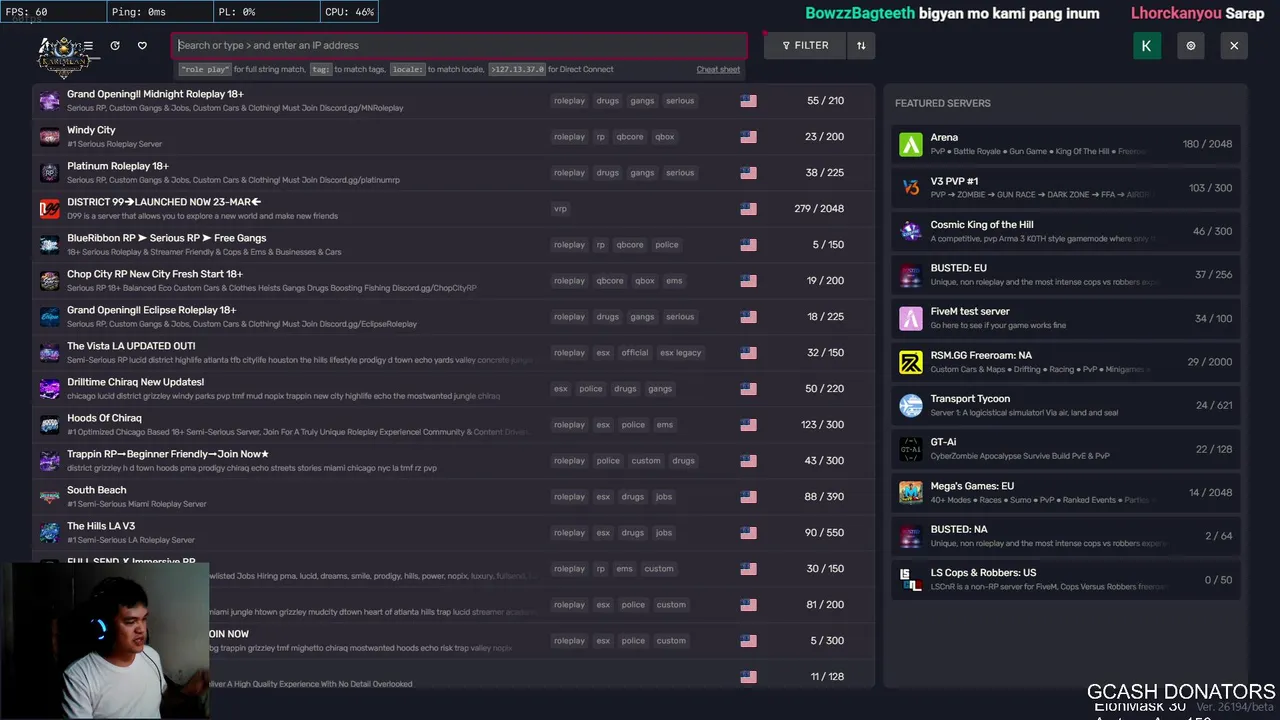
Task: Click player count '279 / 2048'
Action: (x=819, y=209)
